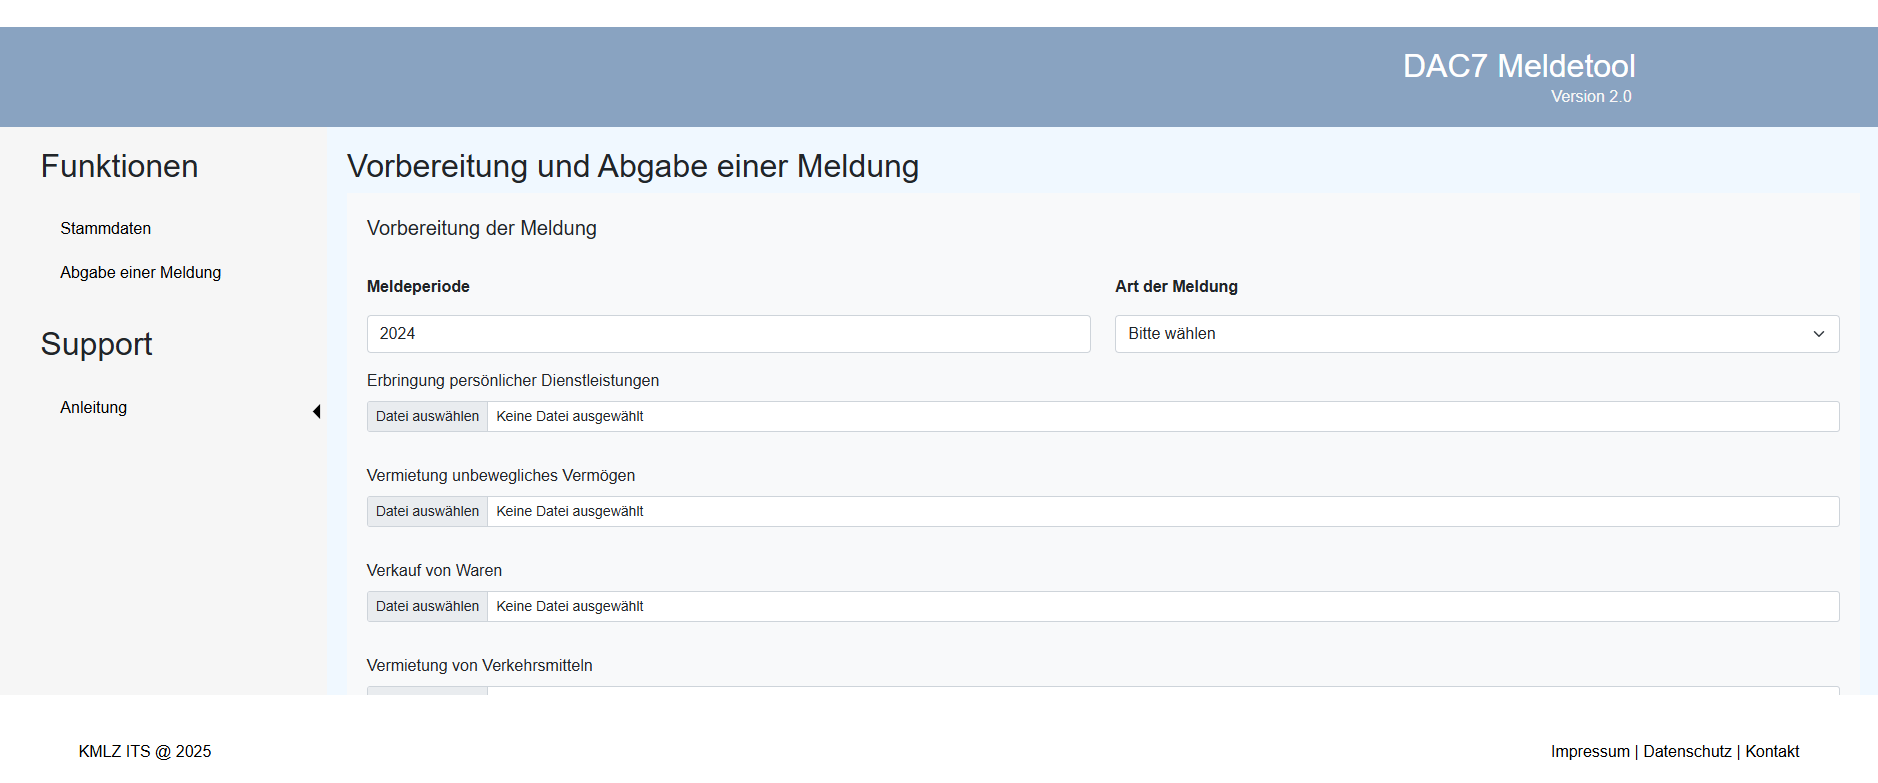1878x783 pixels.
Task: Click the Meldeperiode input showing 2024
Action: point(728,334)
